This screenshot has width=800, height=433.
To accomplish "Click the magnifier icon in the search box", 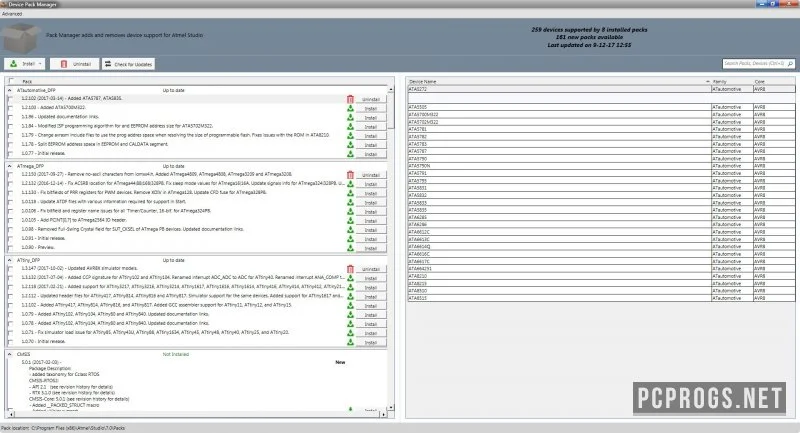I will 790,64.
